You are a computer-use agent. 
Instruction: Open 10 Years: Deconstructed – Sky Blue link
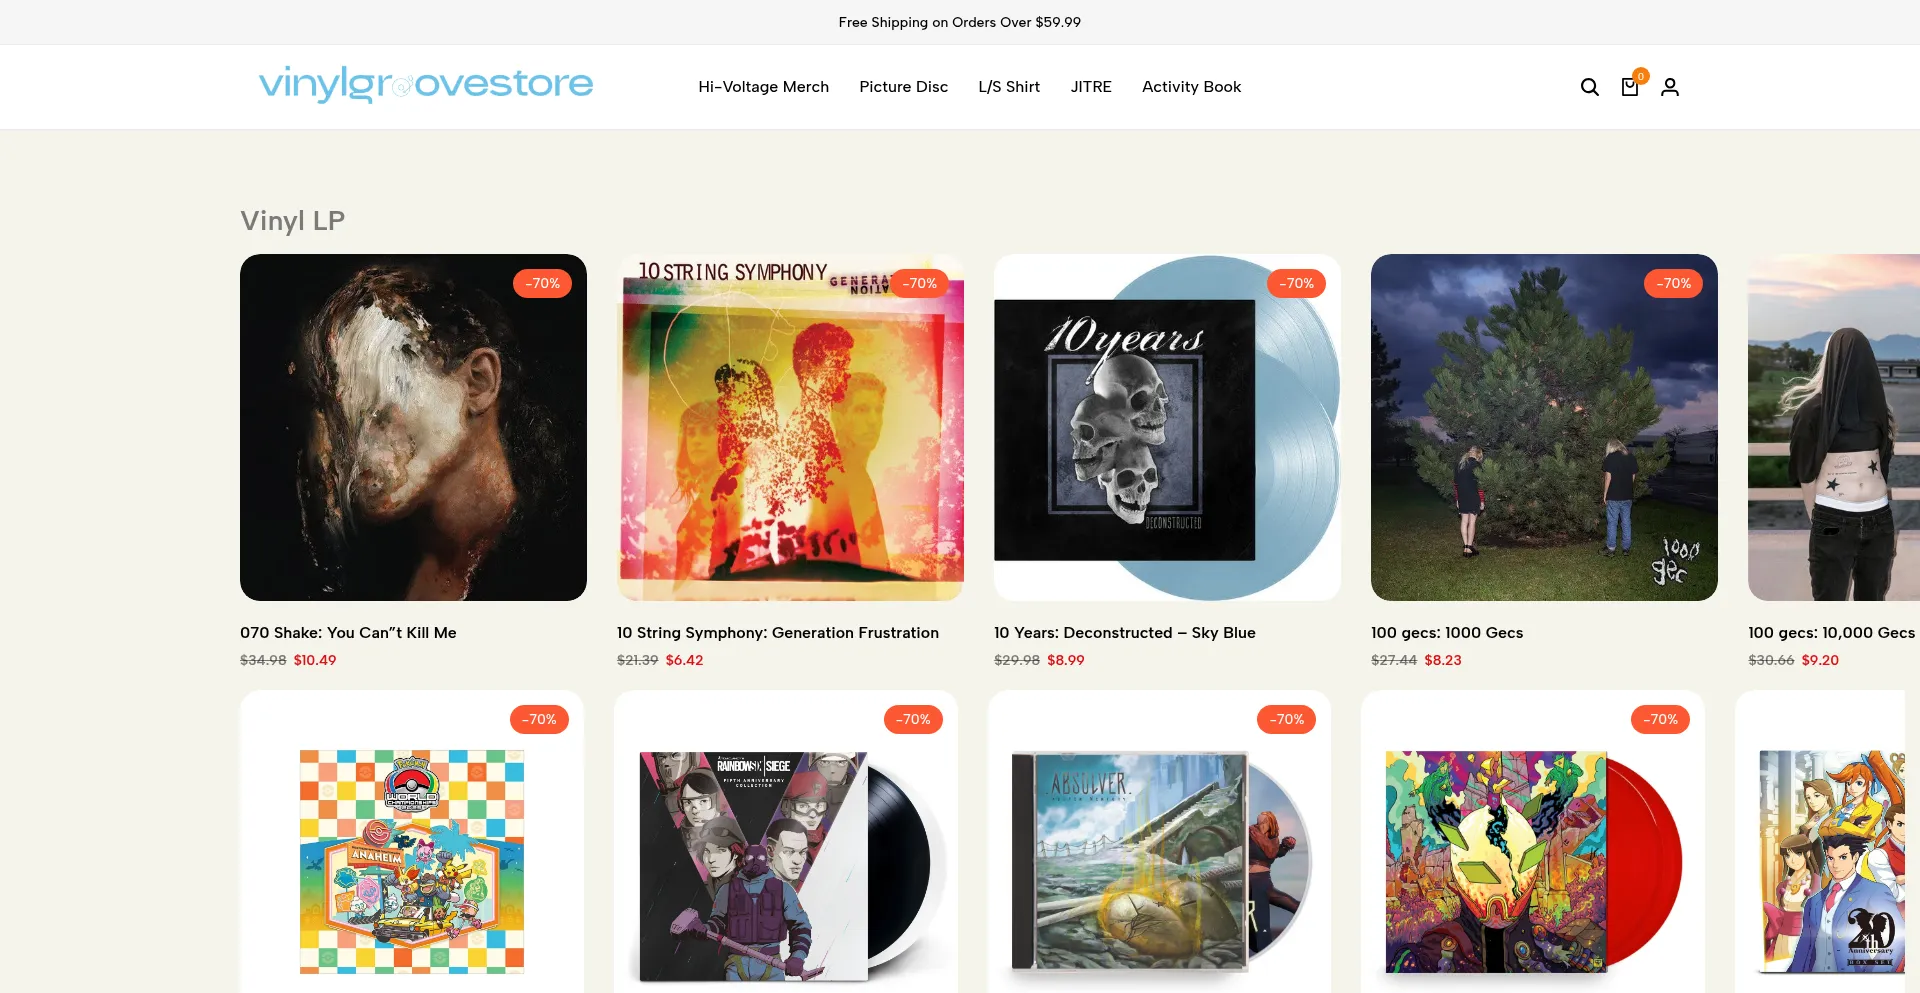pos(1125,633)
